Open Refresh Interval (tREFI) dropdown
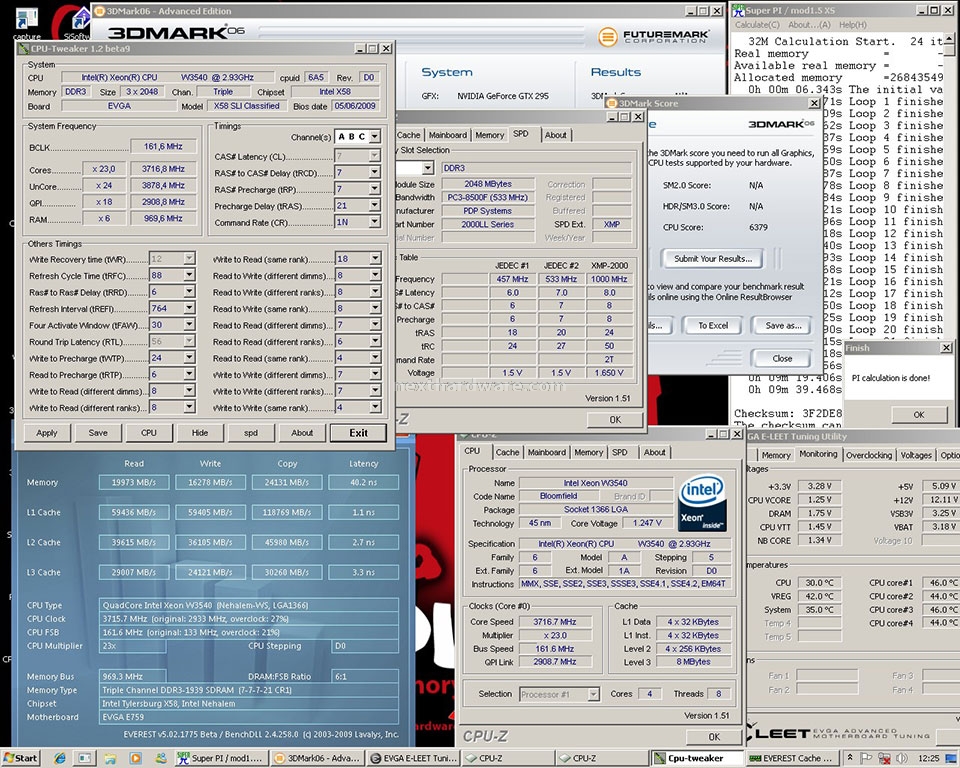 (189, 309)
